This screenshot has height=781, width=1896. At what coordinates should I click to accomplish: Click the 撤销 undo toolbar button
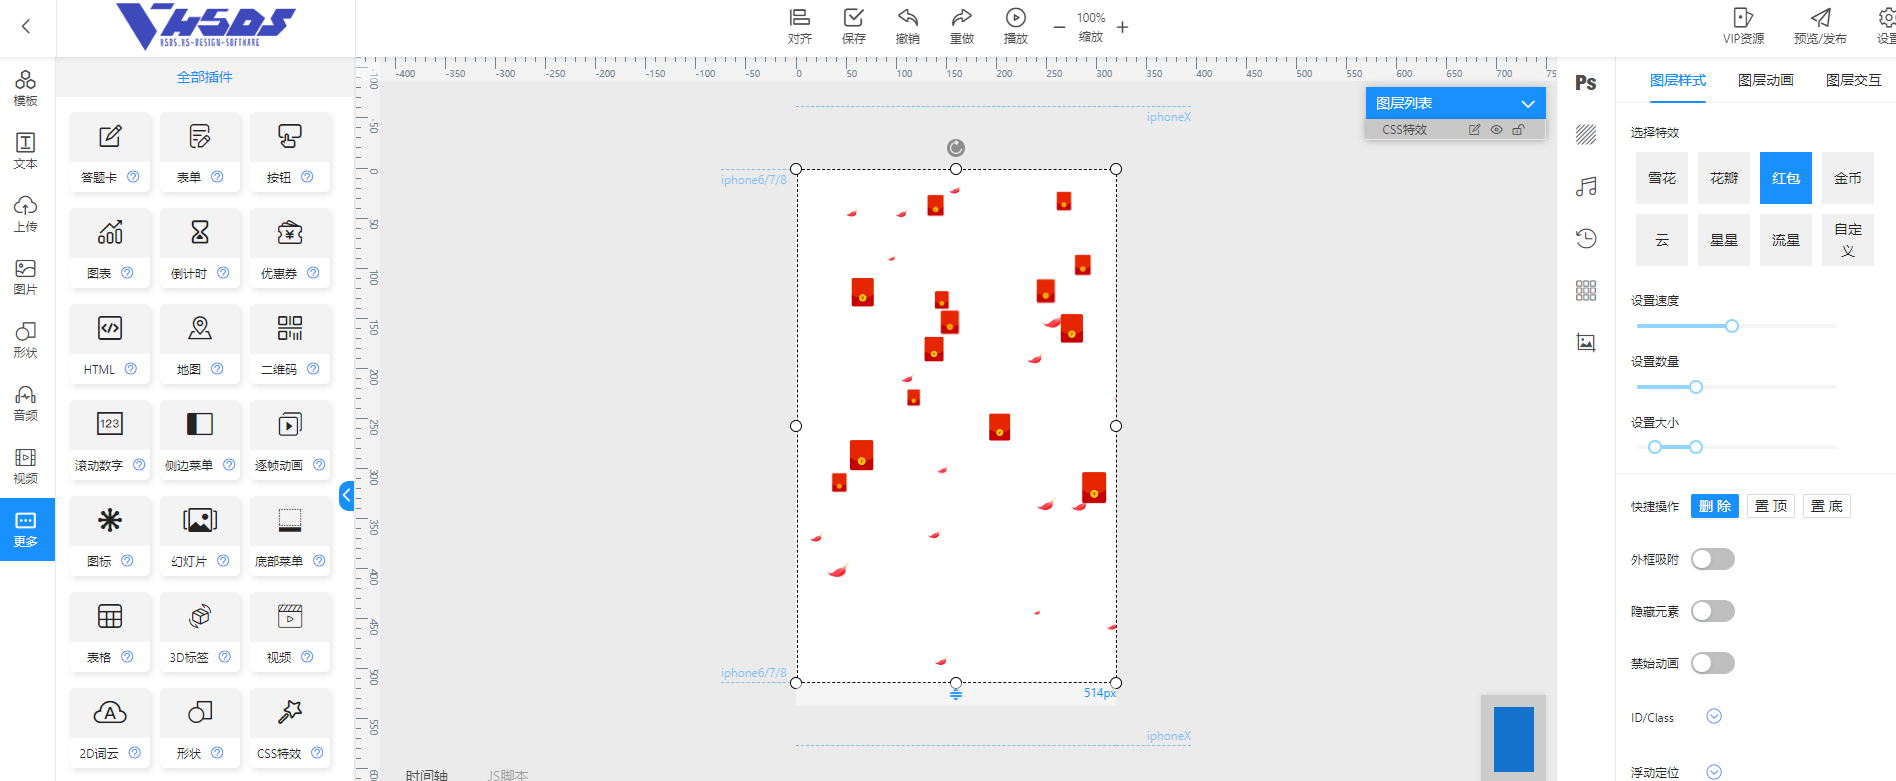point(908,27)
